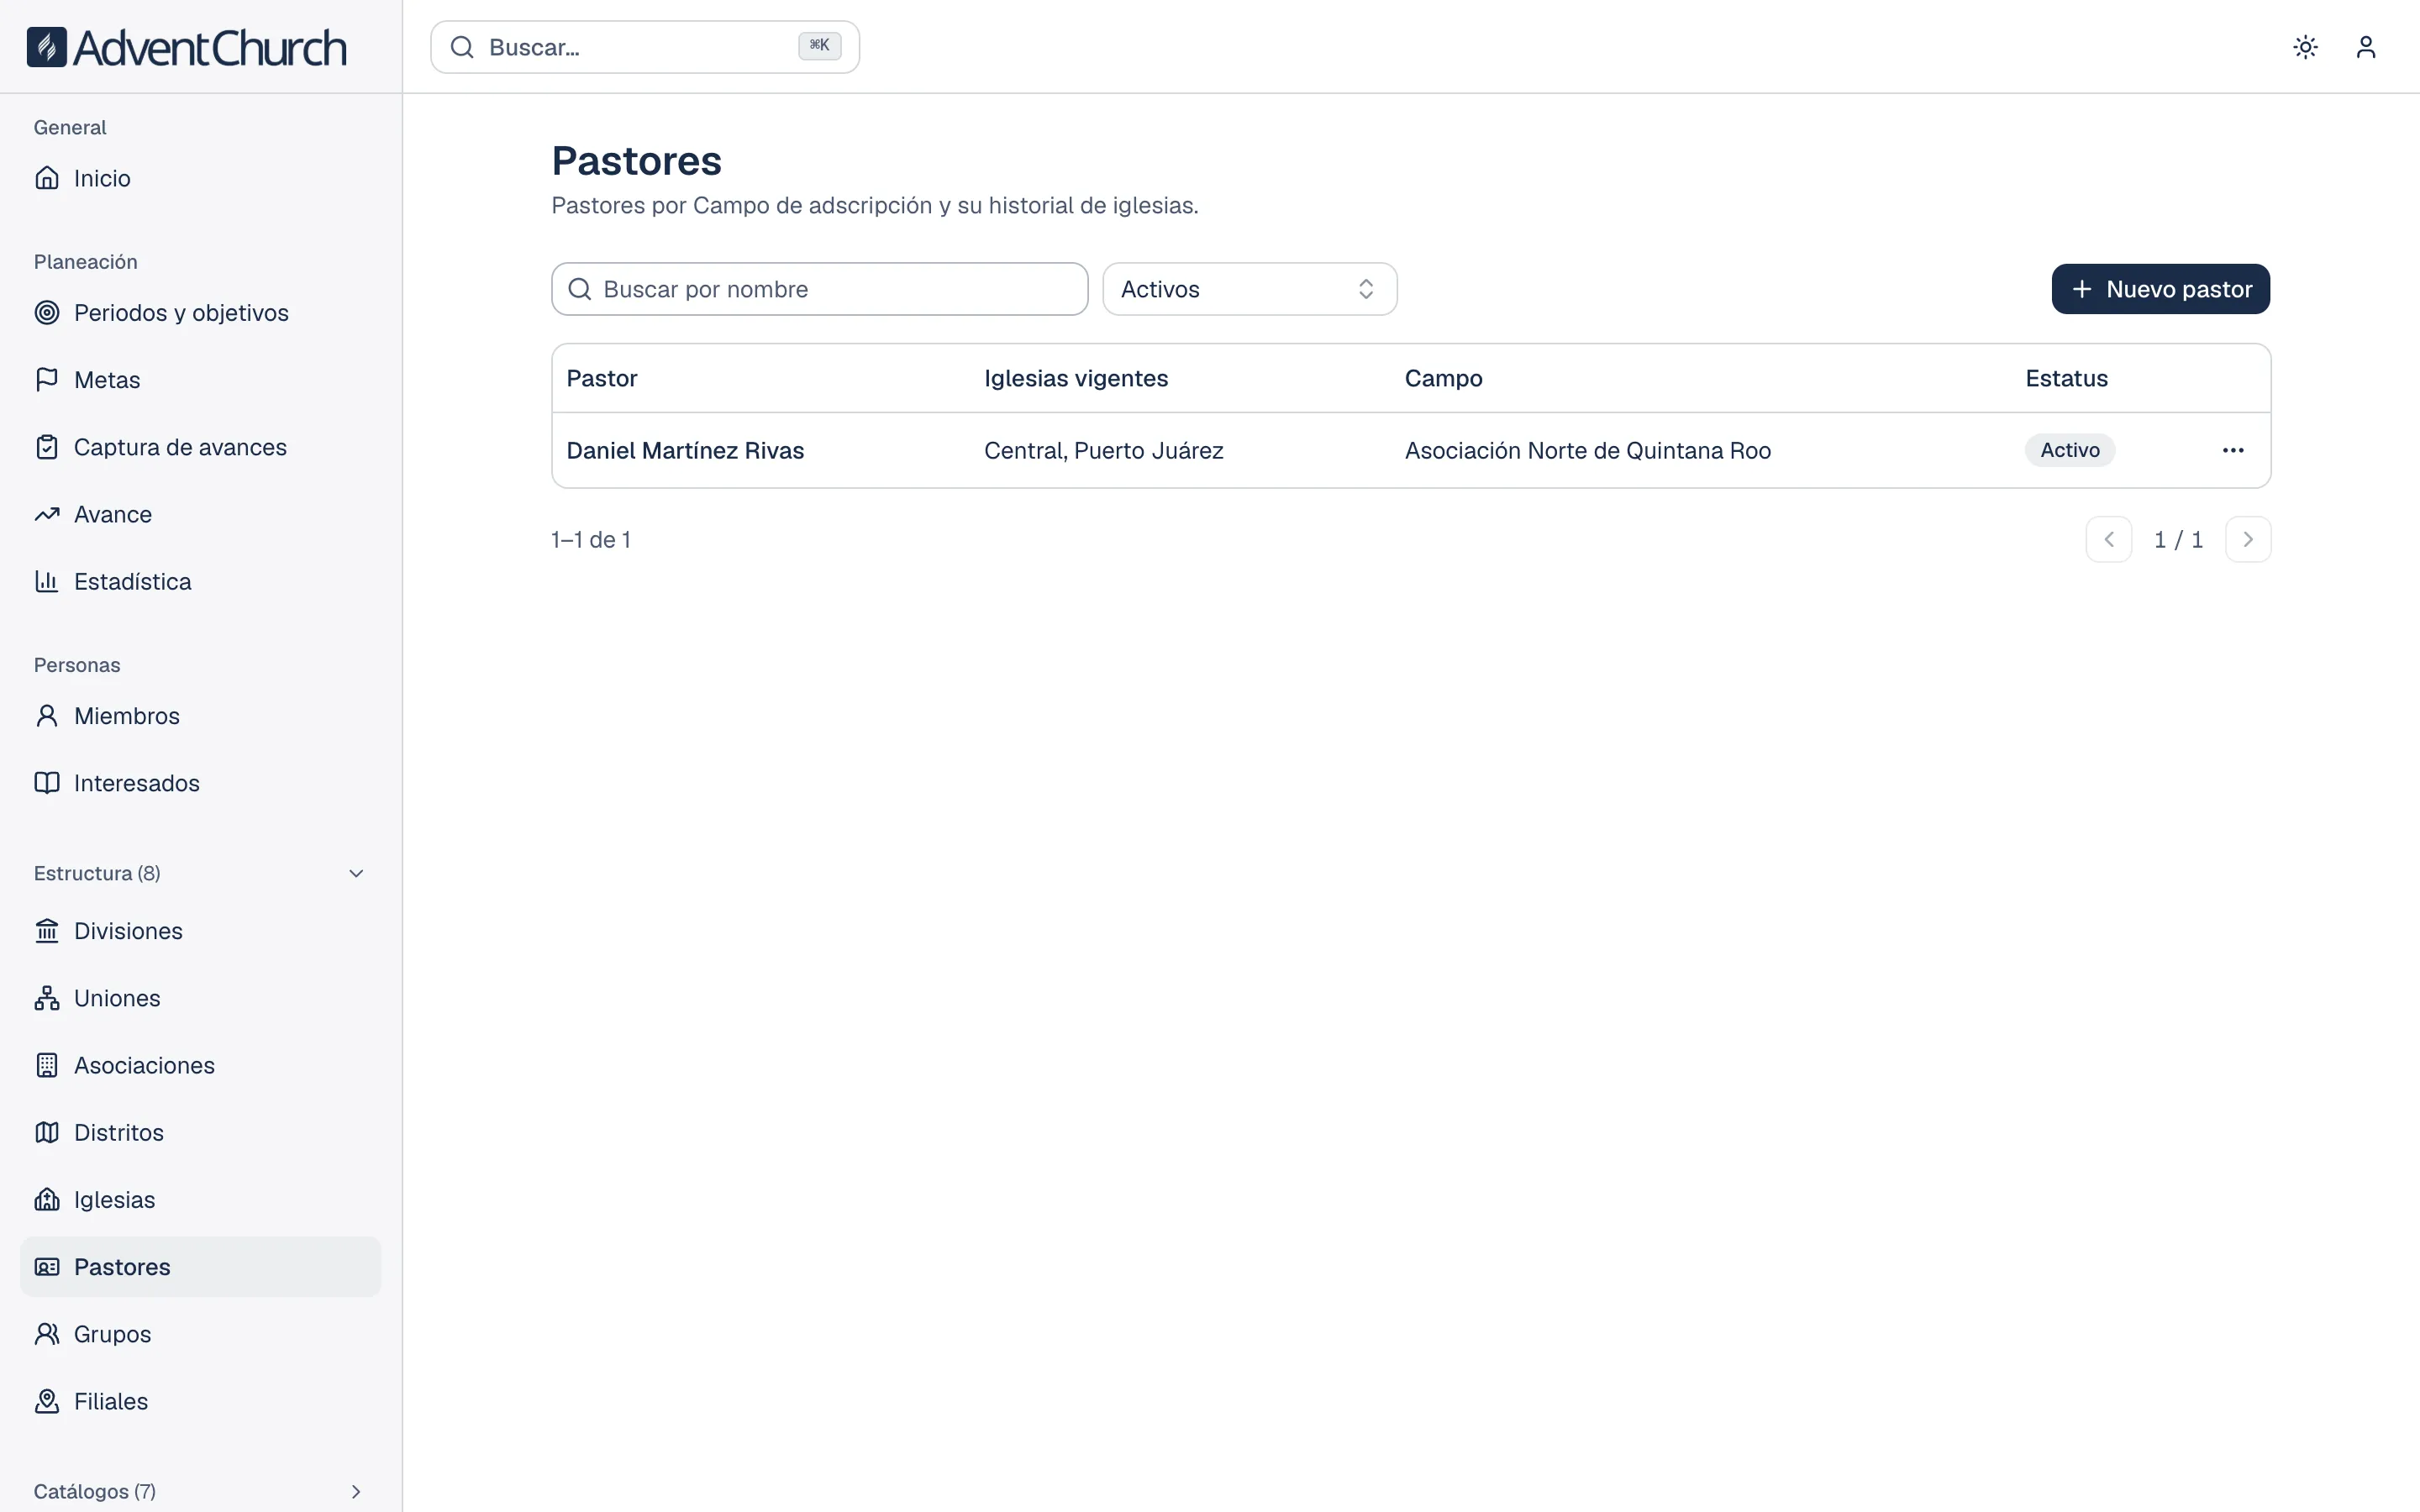Screen dimensions: 2420x1512
Task: Toggle the light/dark theme sun icon
Action: point(2305,47)
